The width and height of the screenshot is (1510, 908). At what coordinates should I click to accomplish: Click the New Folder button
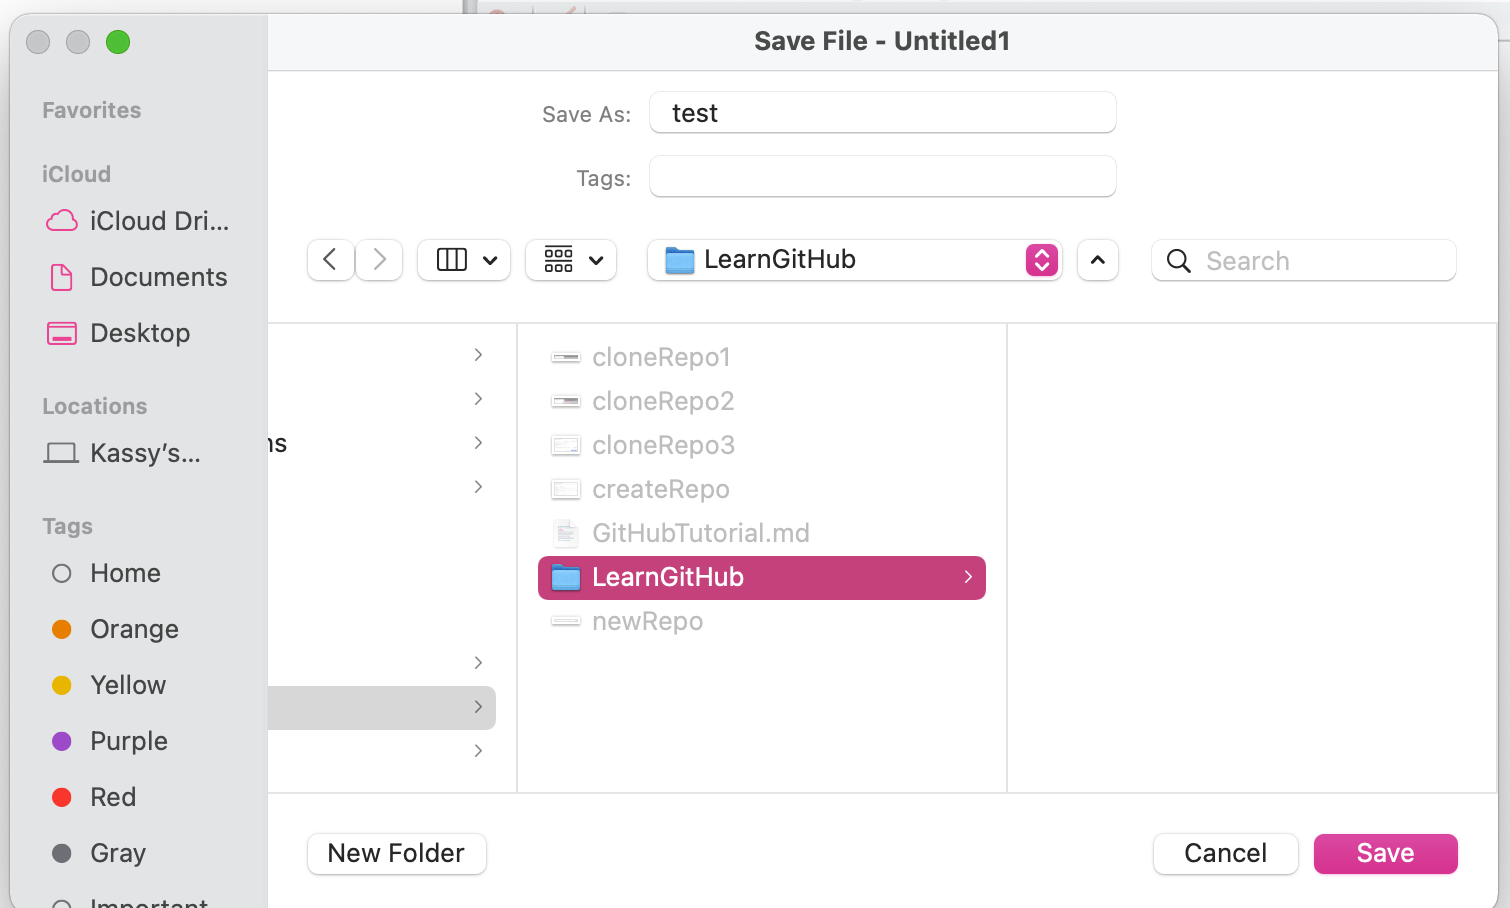(x=396, y=854)
